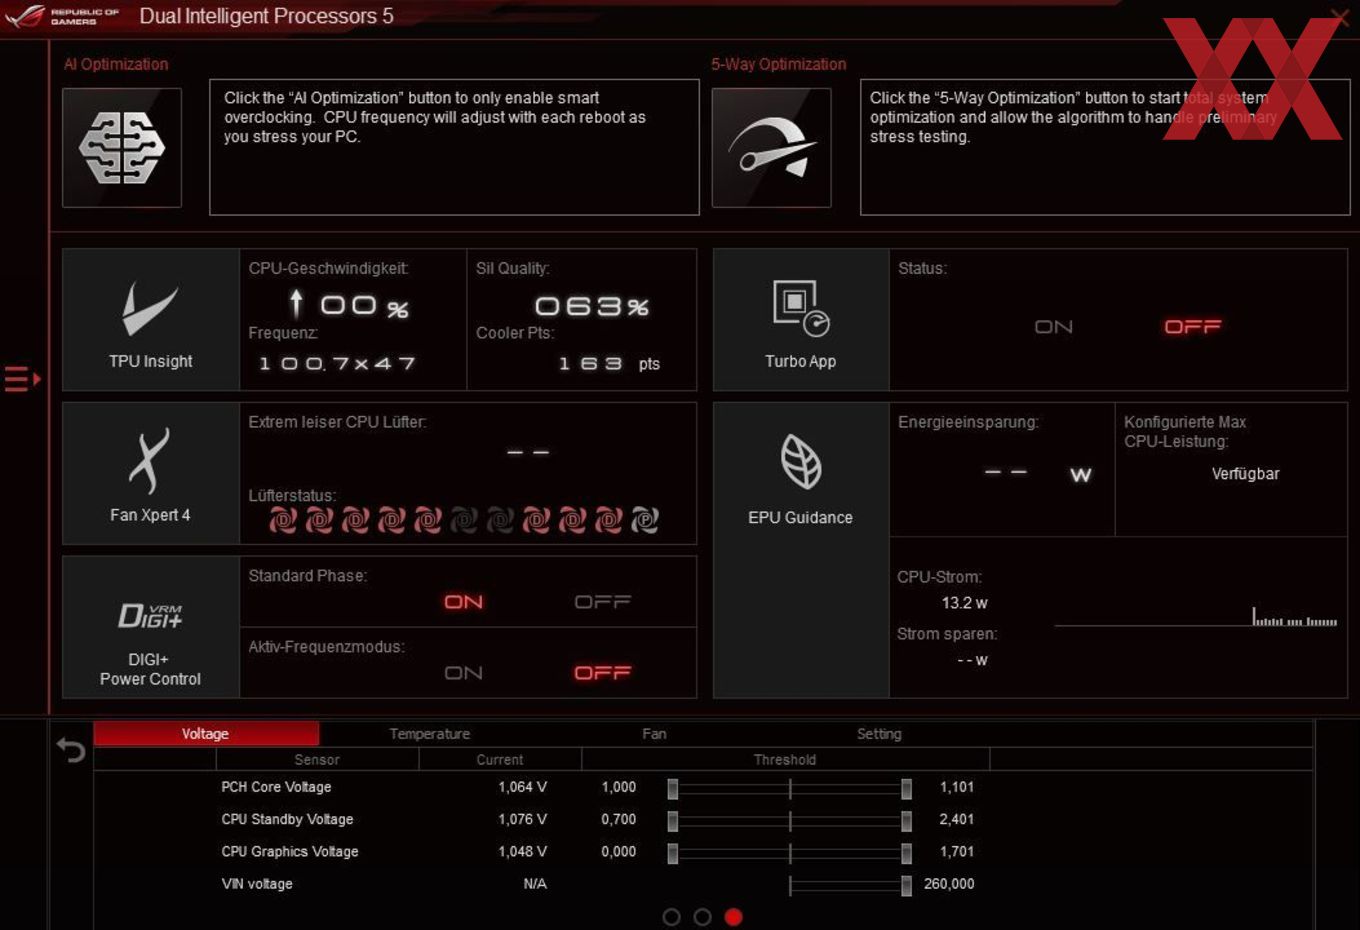Click the last white fan icon in Lüfterstatus
The image size is (1360, 930).
pos(645,520)
